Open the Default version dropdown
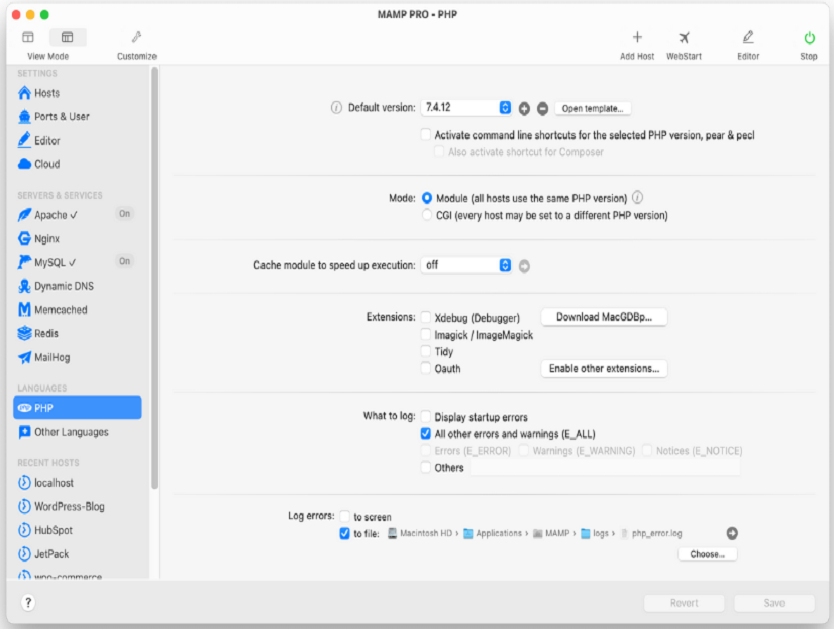 point(466,107)
